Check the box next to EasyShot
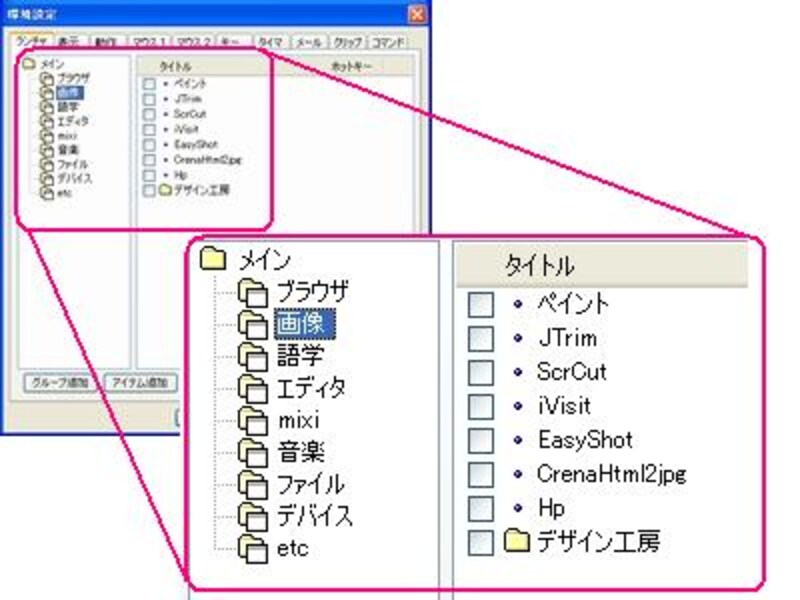This screenshot has height=600, width=800. tap(481, 440)
